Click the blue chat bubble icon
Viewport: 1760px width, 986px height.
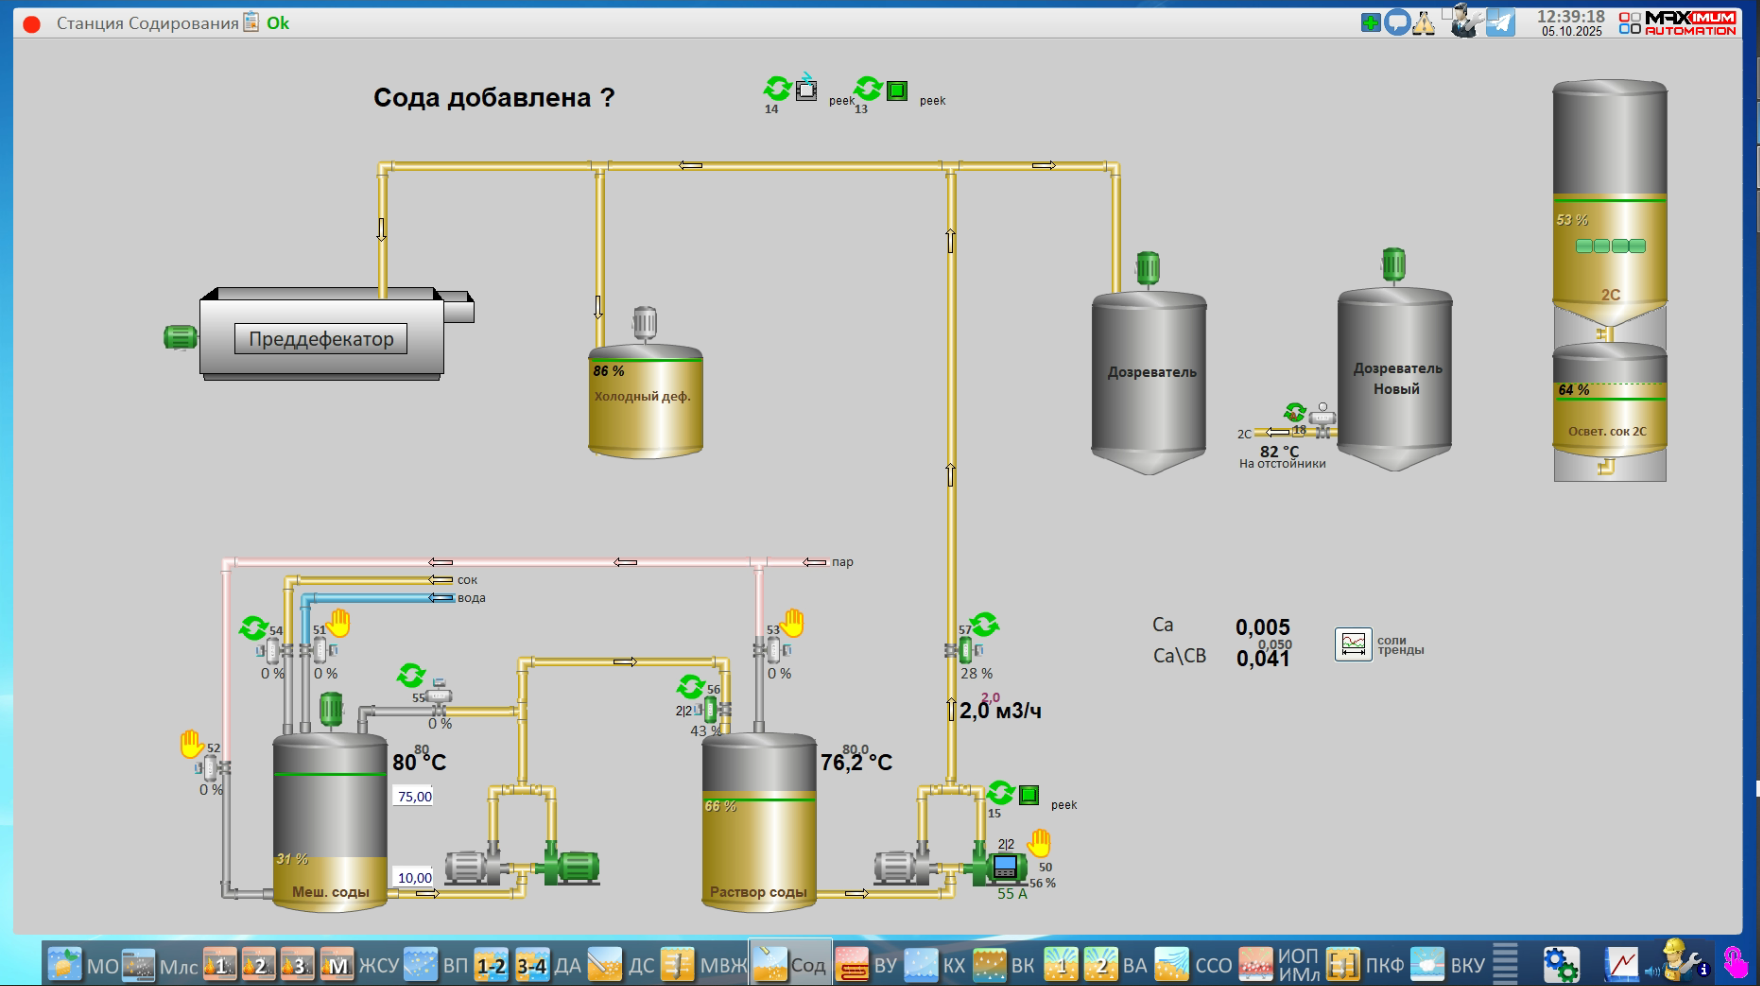point(1397,22)
